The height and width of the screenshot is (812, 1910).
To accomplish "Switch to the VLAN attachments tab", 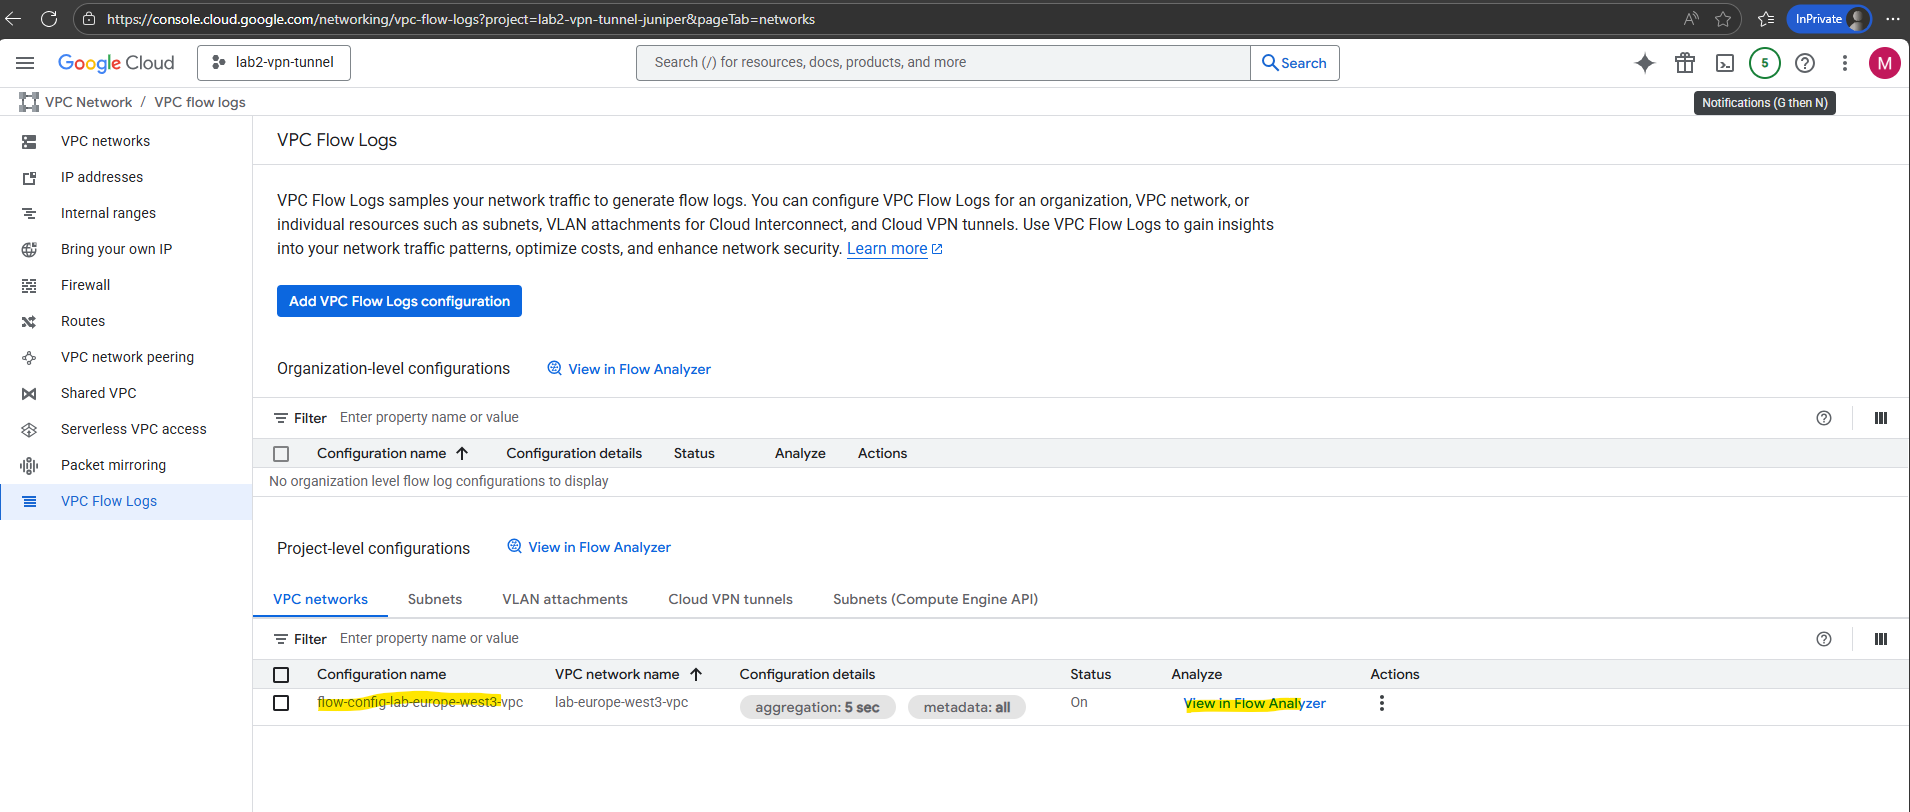I will coord(565,599).
